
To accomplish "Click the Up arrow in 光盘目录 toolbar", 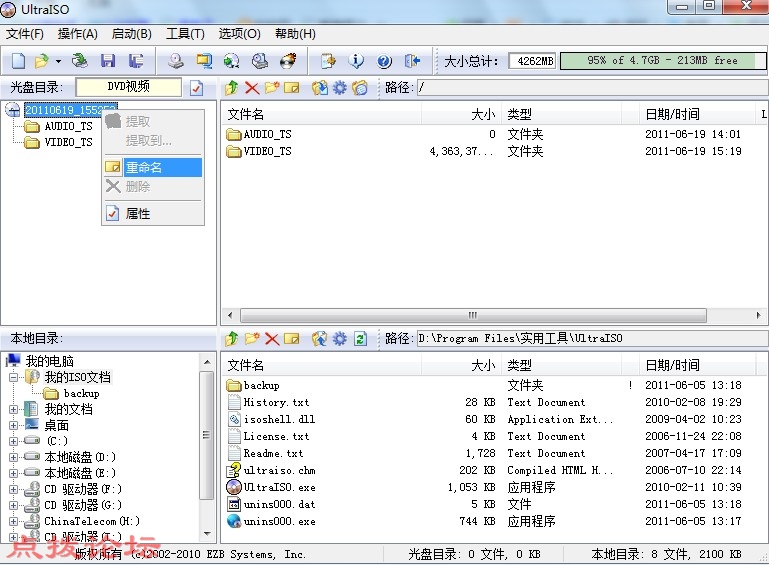I will (x=231, y=88).
